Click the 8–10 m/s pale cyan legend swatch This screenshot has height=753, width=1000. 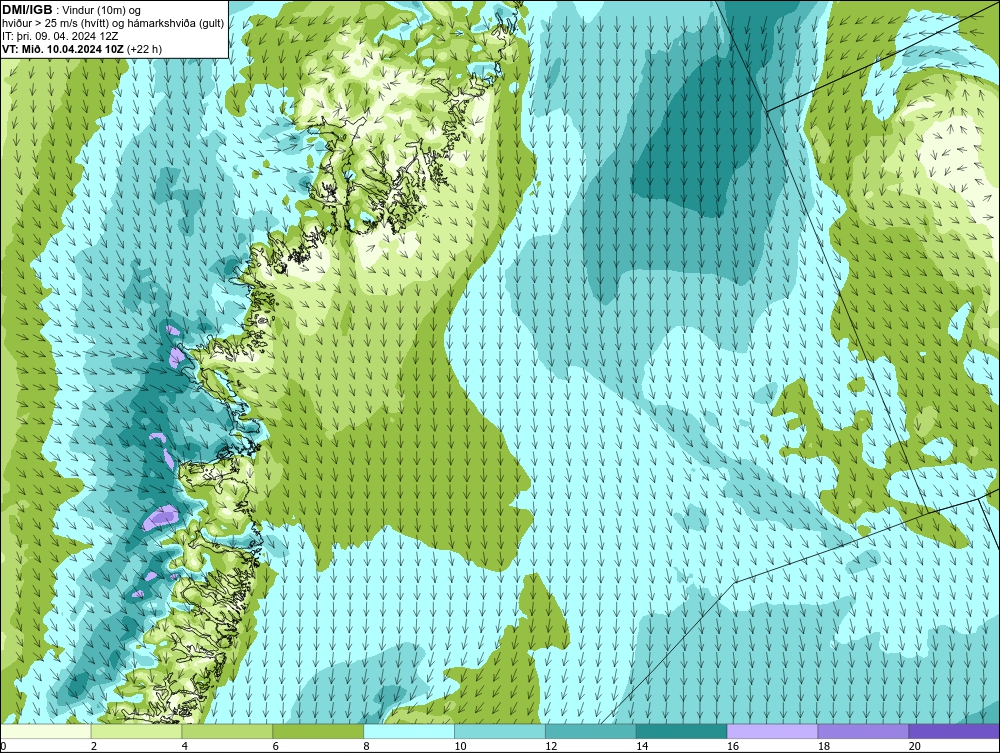pyautogui.click(x=409, y=731)
